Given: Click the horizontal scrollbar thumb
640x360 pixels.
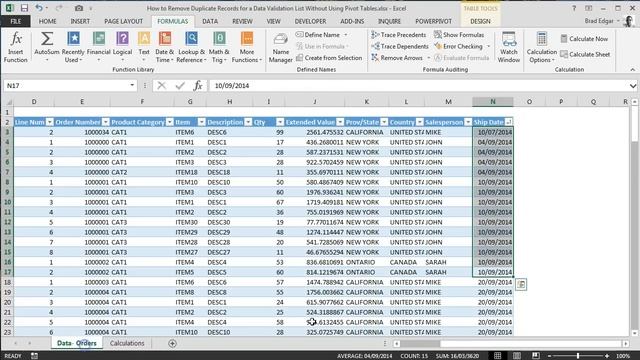Looking at the screenshot, I should click(420, 344).
